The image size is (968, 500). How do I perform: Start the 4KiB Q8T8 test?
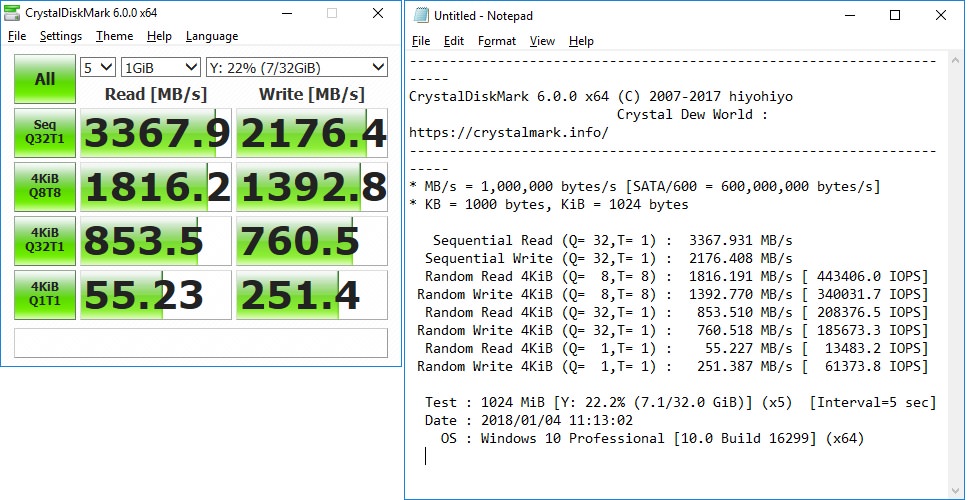pos(45,186)
